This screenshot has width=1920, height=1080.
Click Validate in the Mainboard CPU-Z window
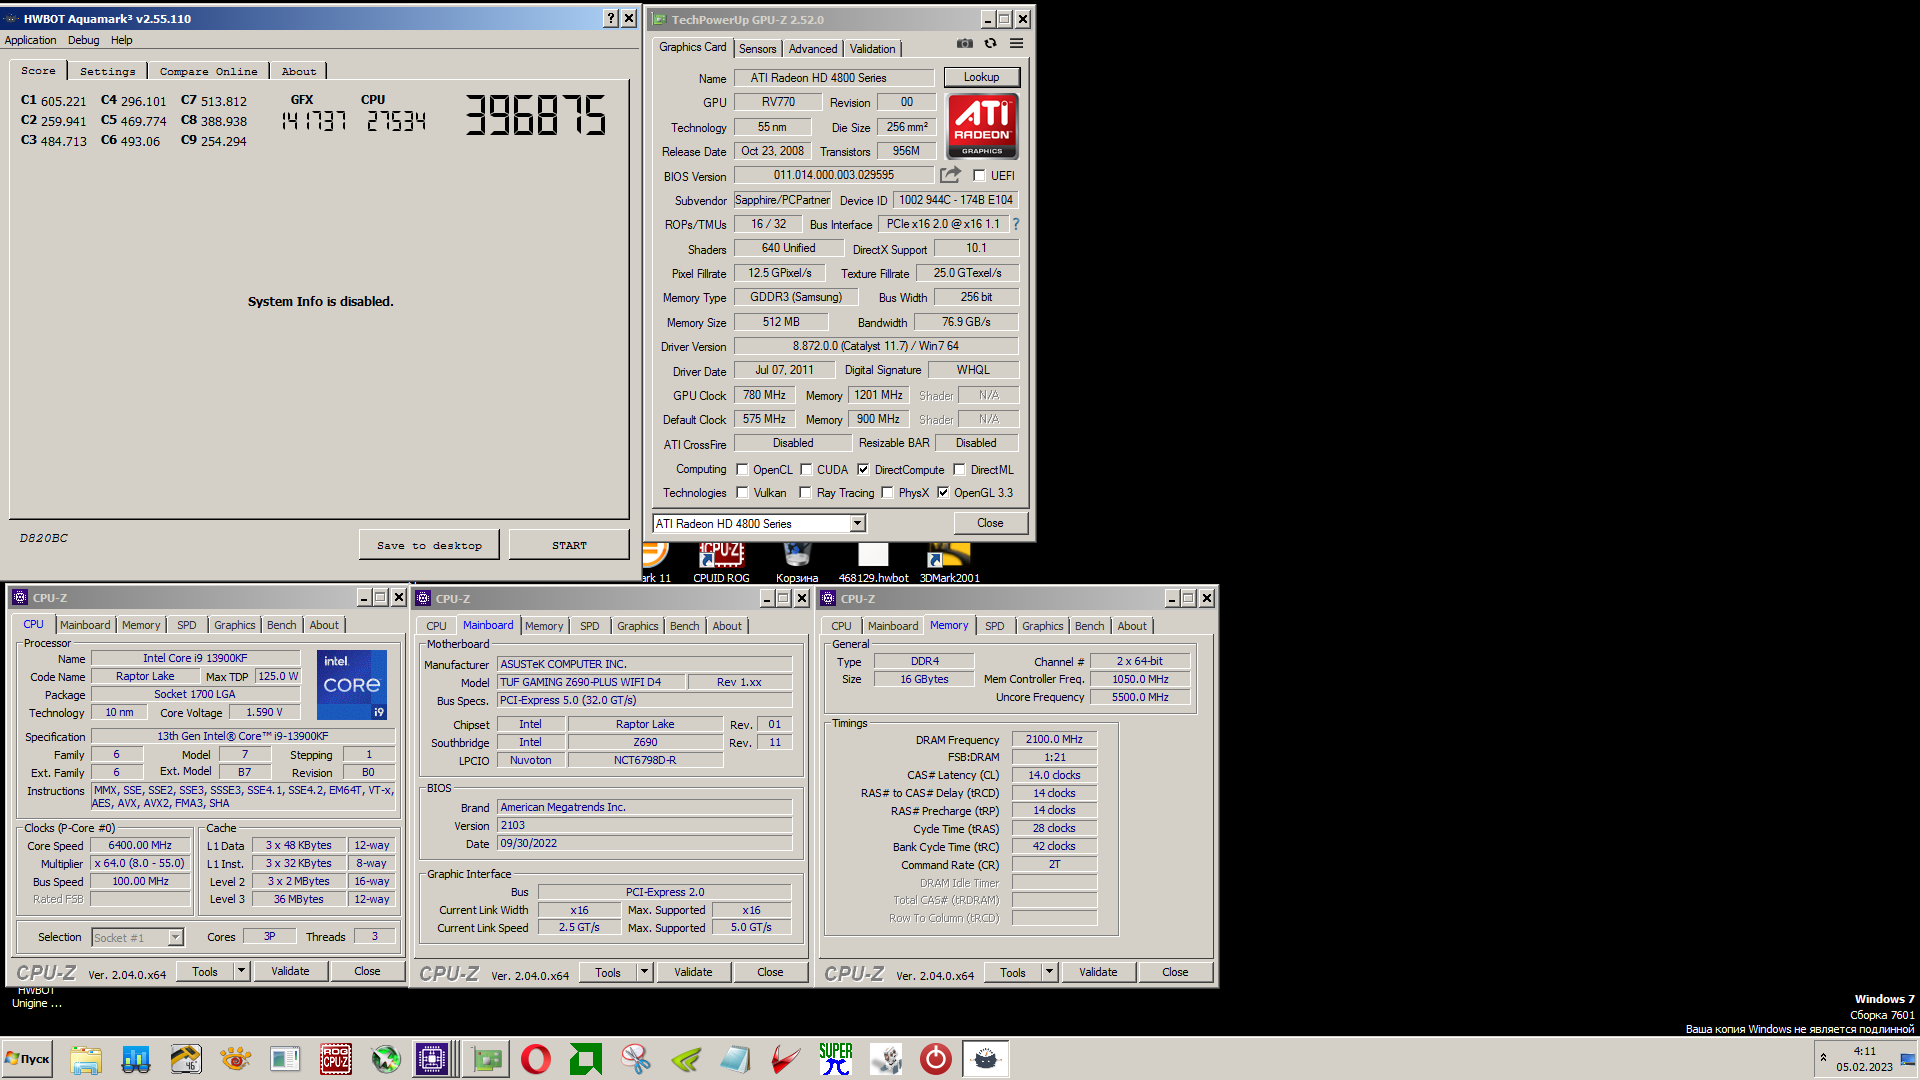click(x=693, y=972)
